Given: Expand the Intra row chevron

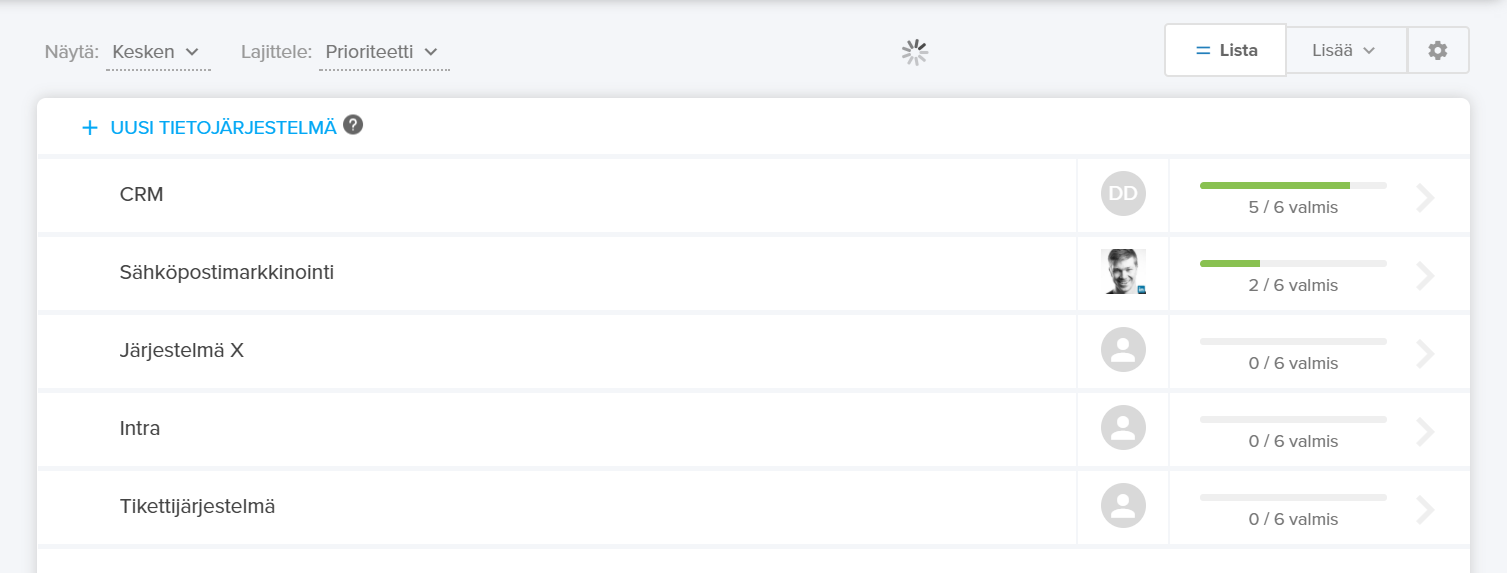Looking at the screenshot, I should [1426, 432].
